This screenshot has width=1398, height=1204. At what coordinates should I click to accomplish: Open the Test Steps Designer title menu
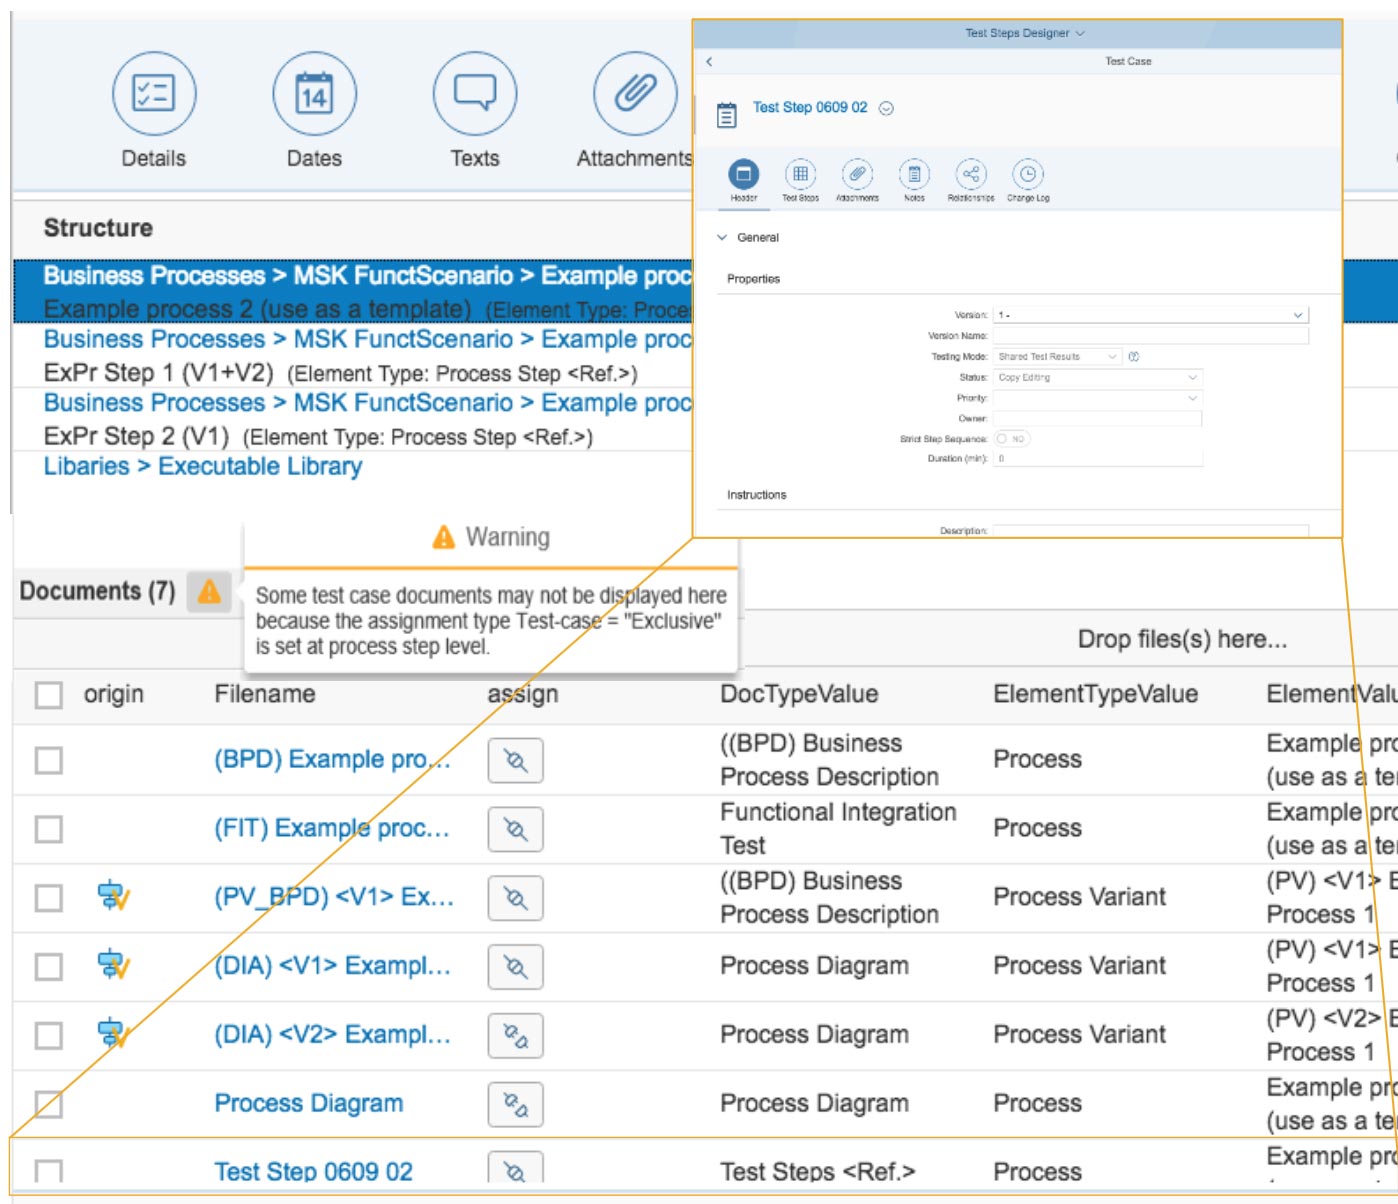pyautogui.click(x=1024, y=33)
